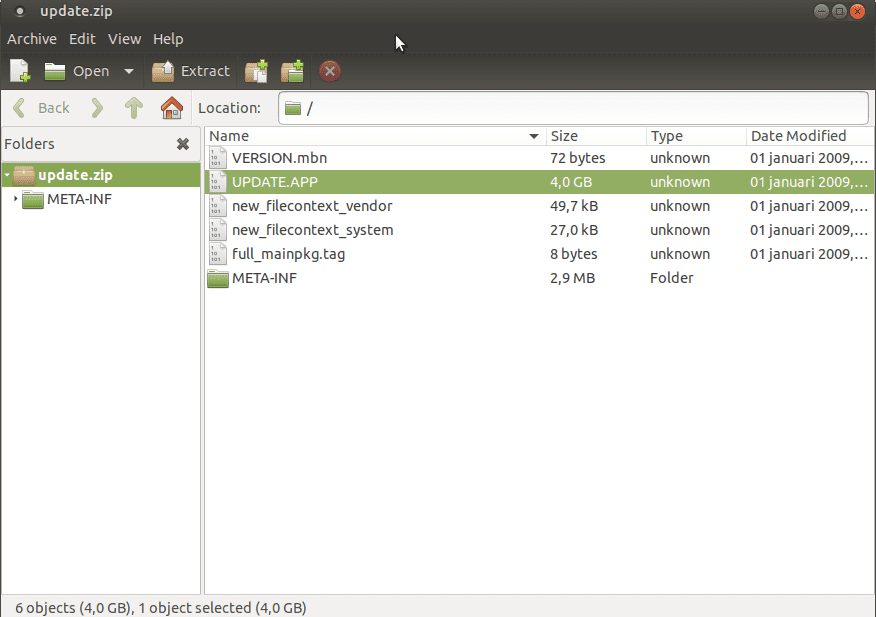Click the window menu dot in title bar
This screenshot has width=876, height=617.
(20, 11)
